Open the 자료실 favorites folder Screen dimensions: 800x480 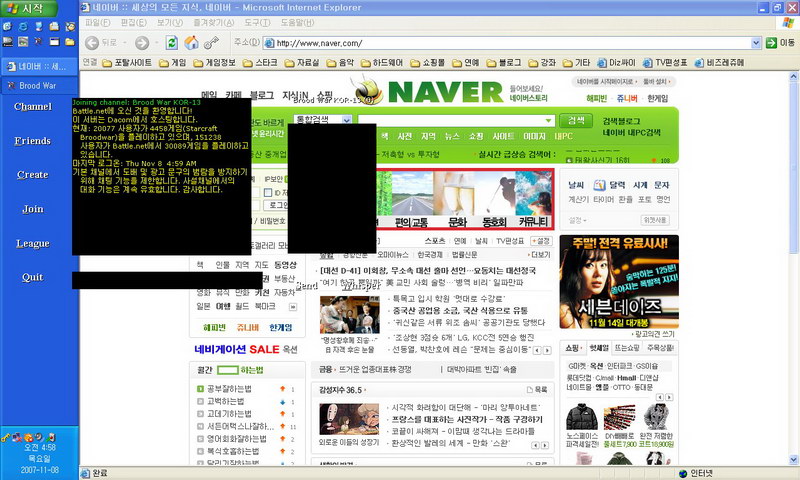[x=302, y=63]
